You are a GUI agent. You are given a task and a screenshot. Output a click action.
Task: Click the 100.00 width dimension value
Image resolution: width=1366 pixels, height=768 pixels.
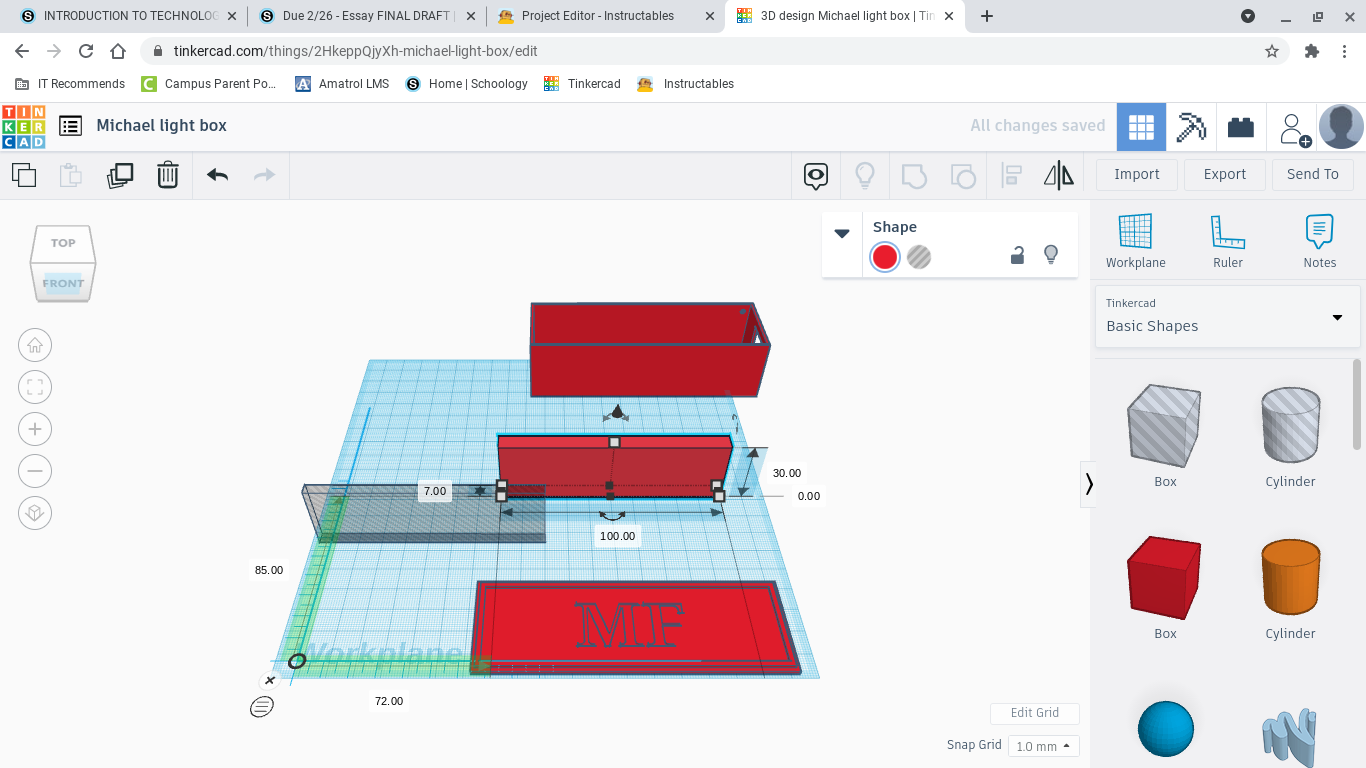(617, 536)
